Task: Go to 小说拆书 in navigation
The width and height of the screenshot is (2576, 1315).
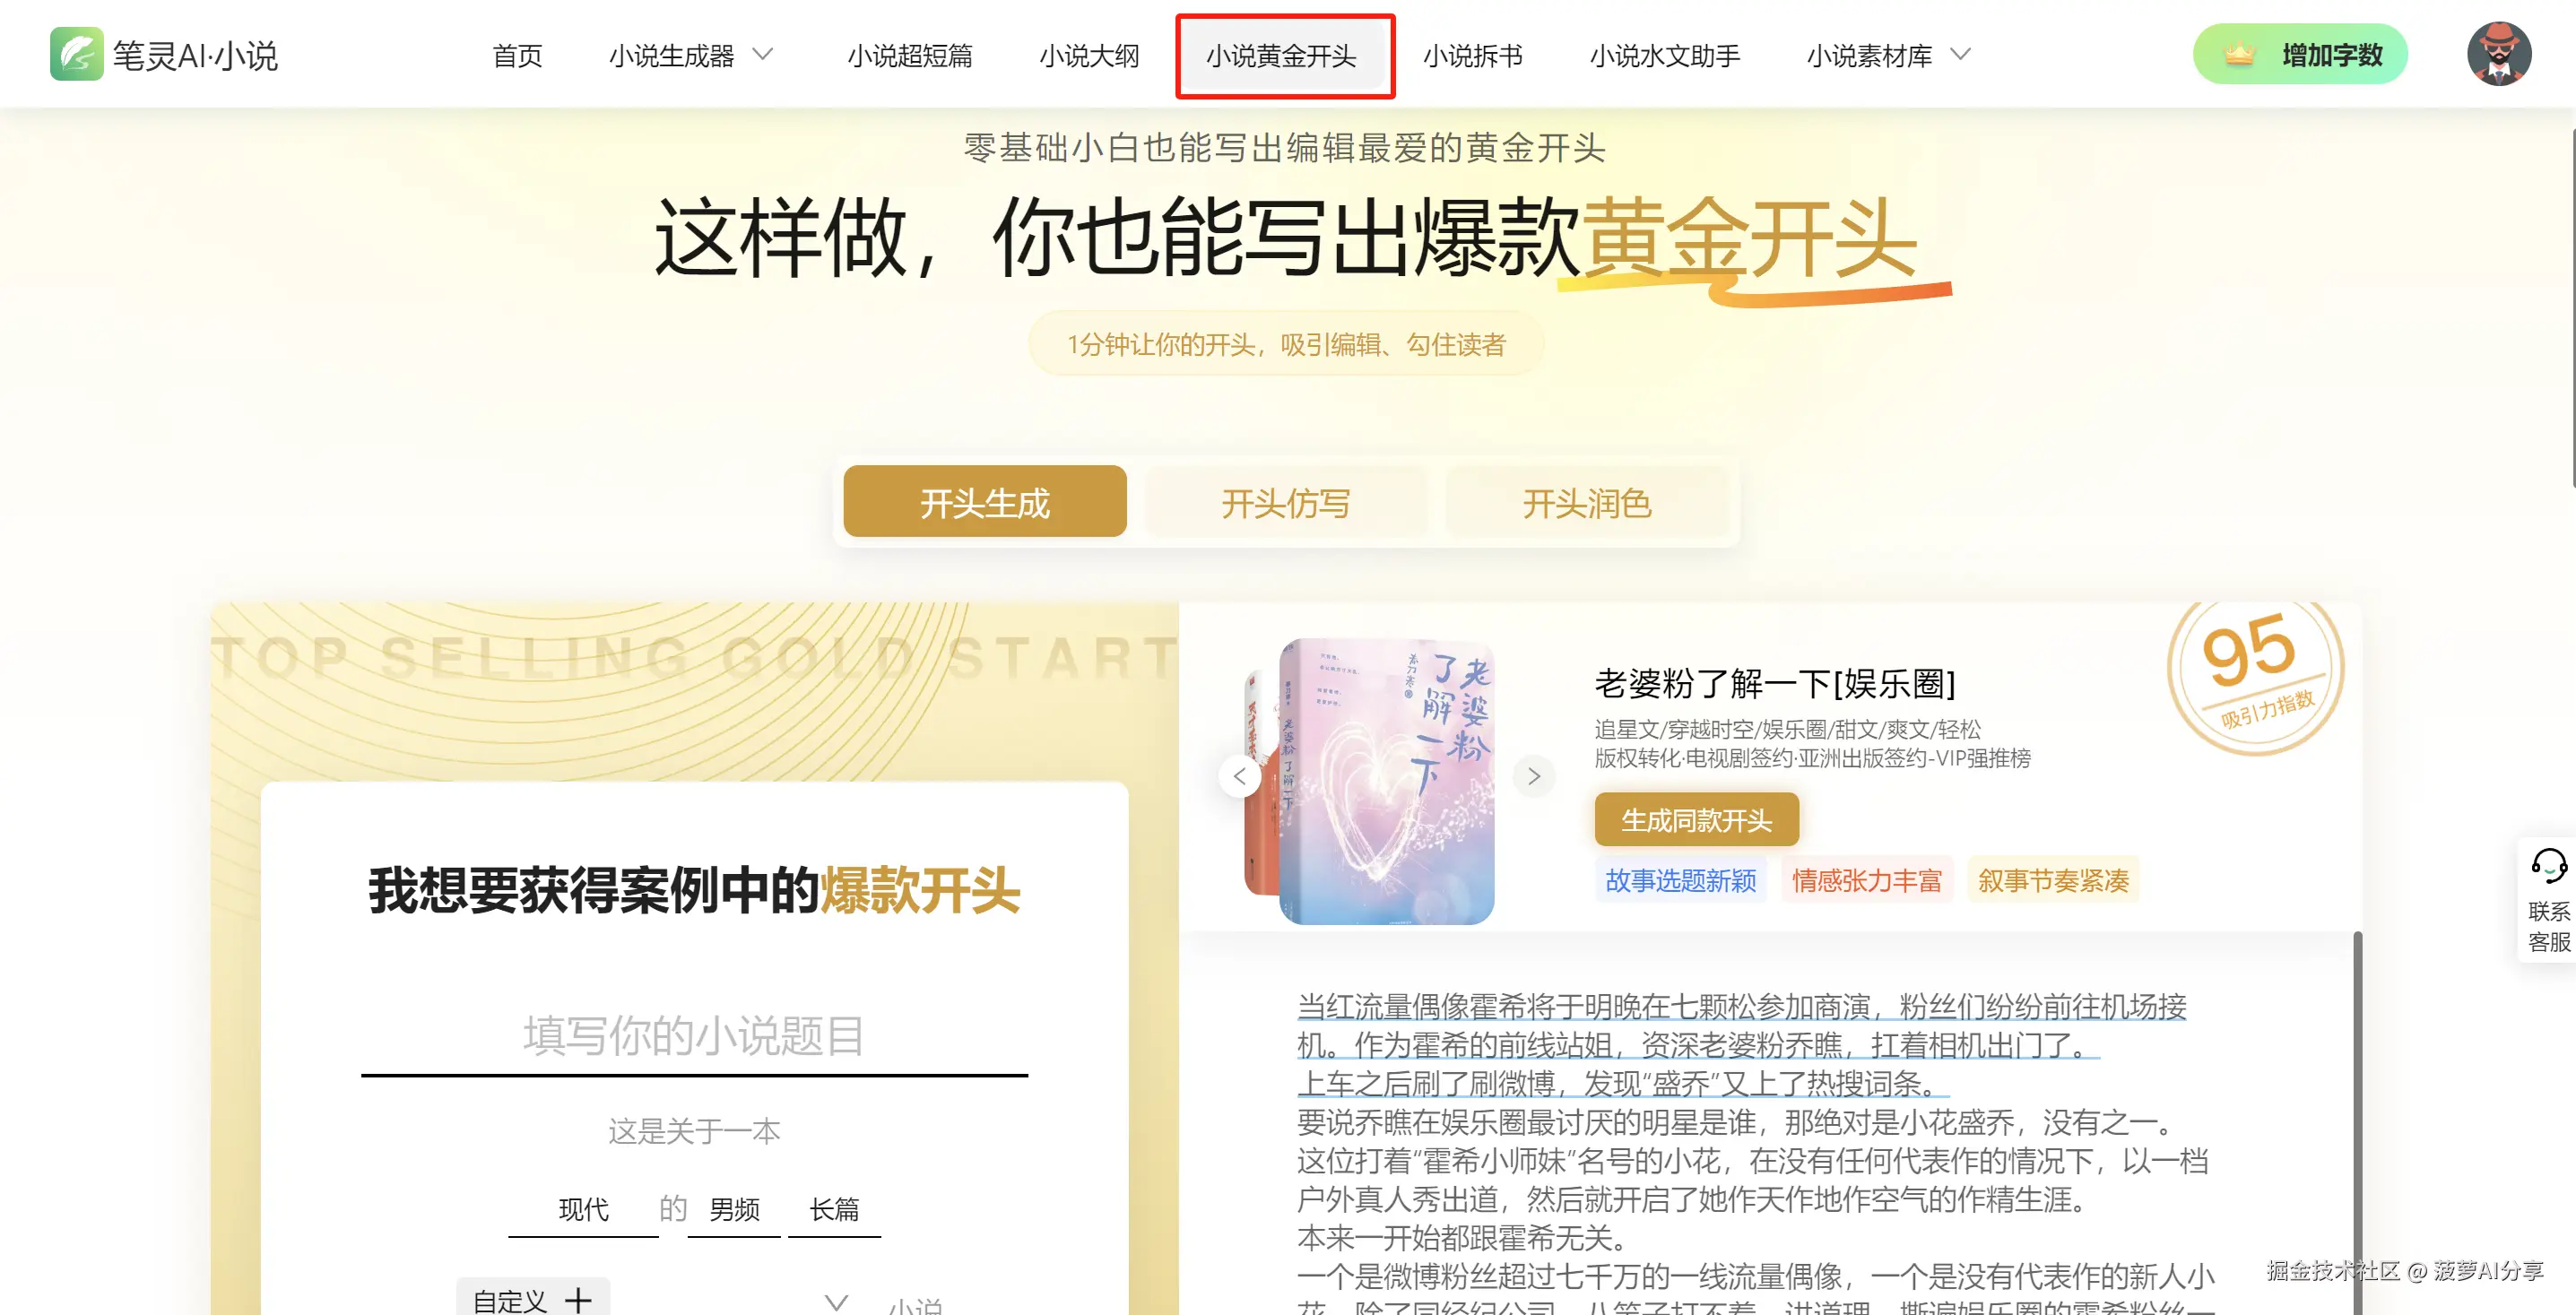Action: 1473,55
